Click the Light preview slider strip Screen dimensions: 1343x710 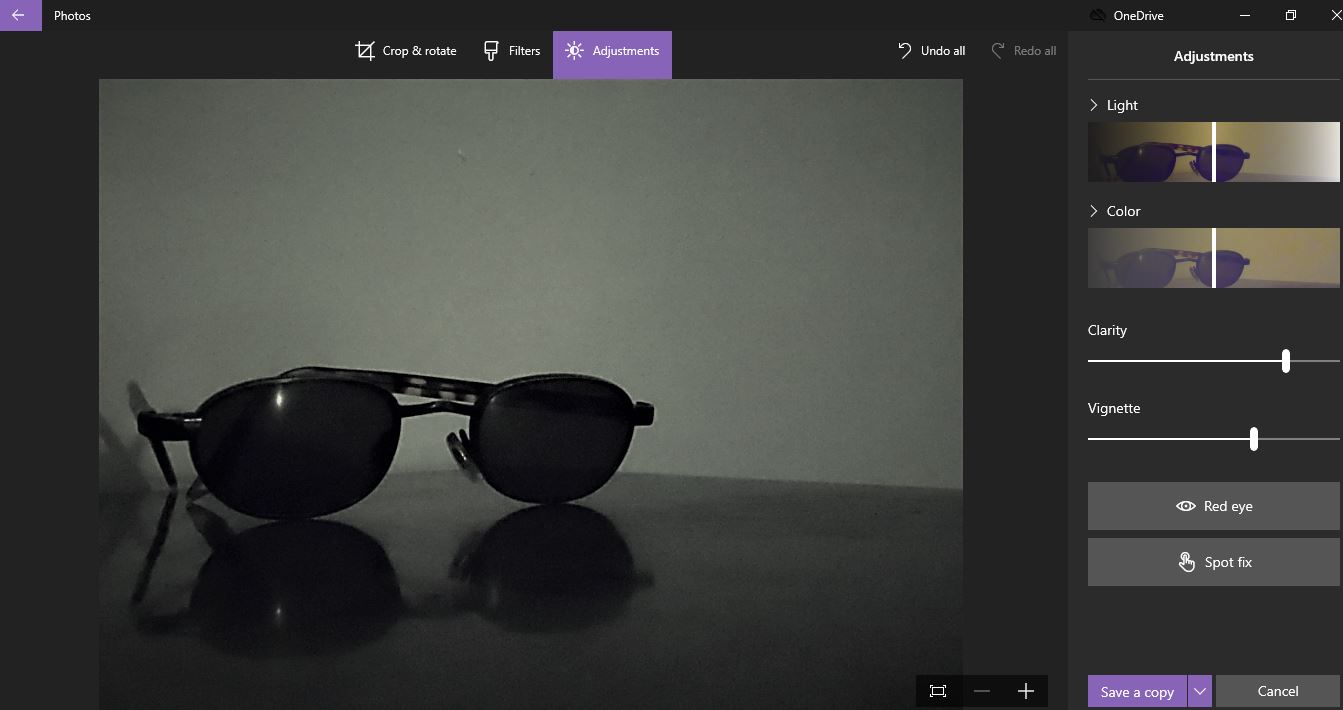pyautogui.click(x=1213, y=152)
